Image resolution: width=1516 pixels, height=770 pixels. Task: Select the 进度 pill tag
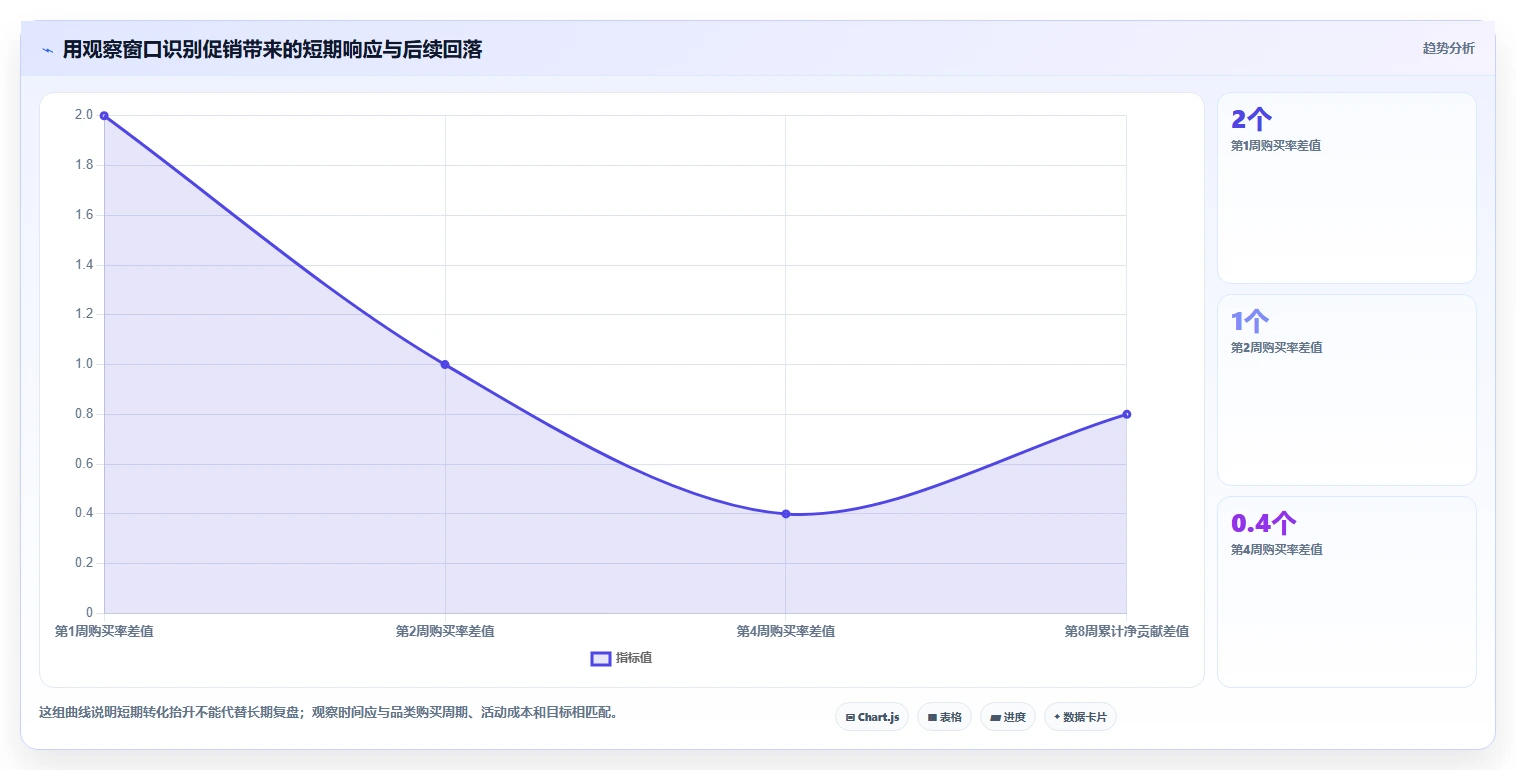(x=1008, y=717)
